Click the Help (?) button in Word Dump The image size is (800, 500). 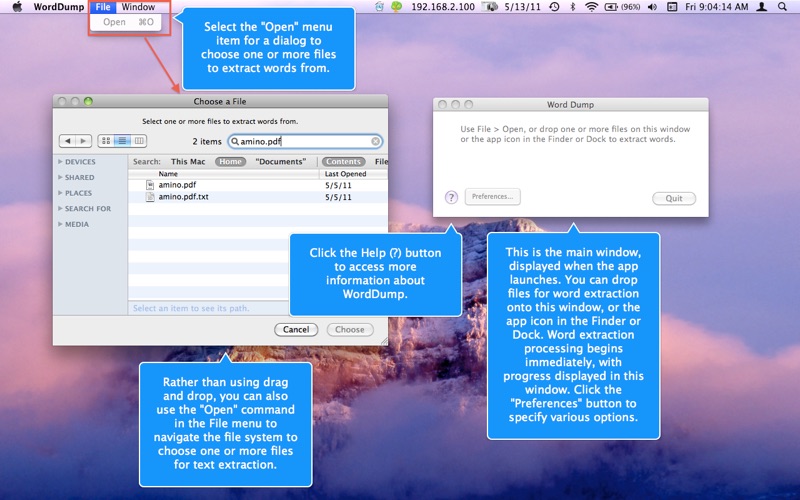(451, 197)
